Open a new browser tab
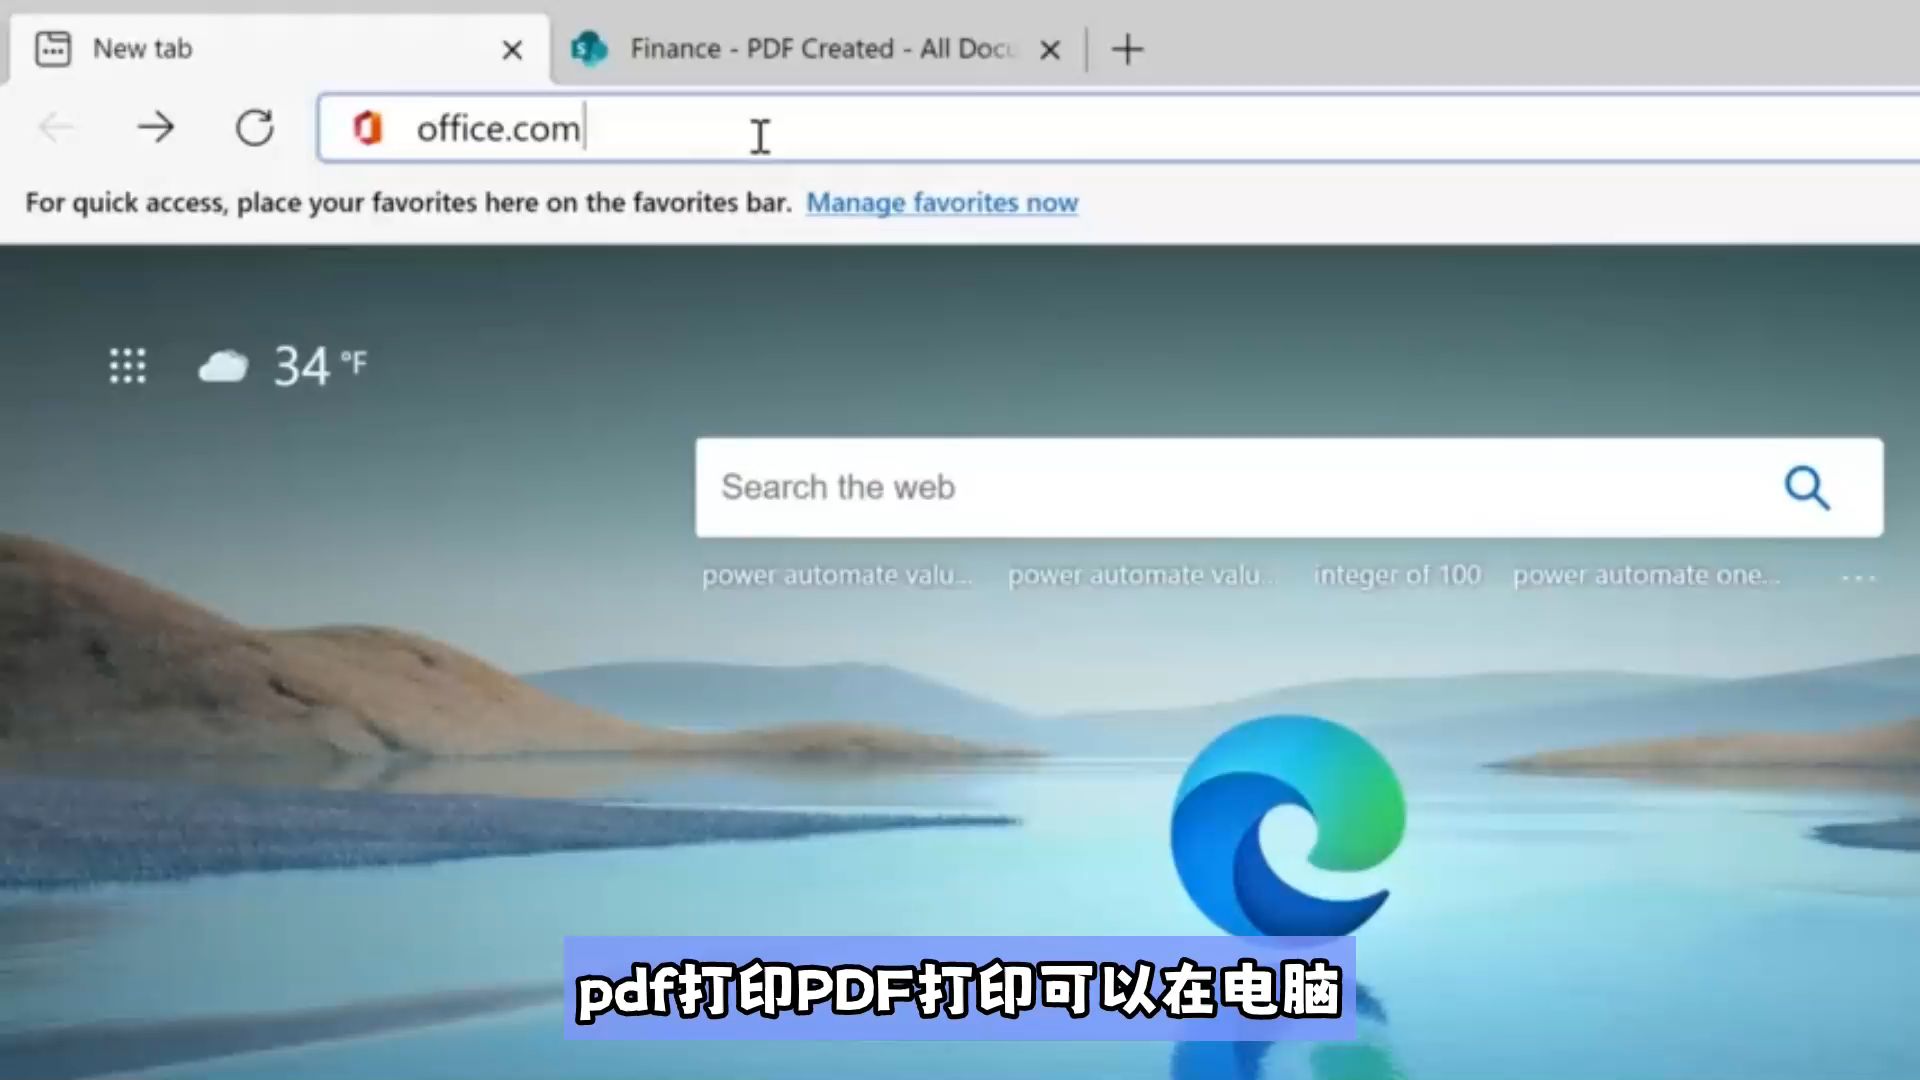Image resolution: width=1920 pixels, height=1080 pixels. 1127,47
